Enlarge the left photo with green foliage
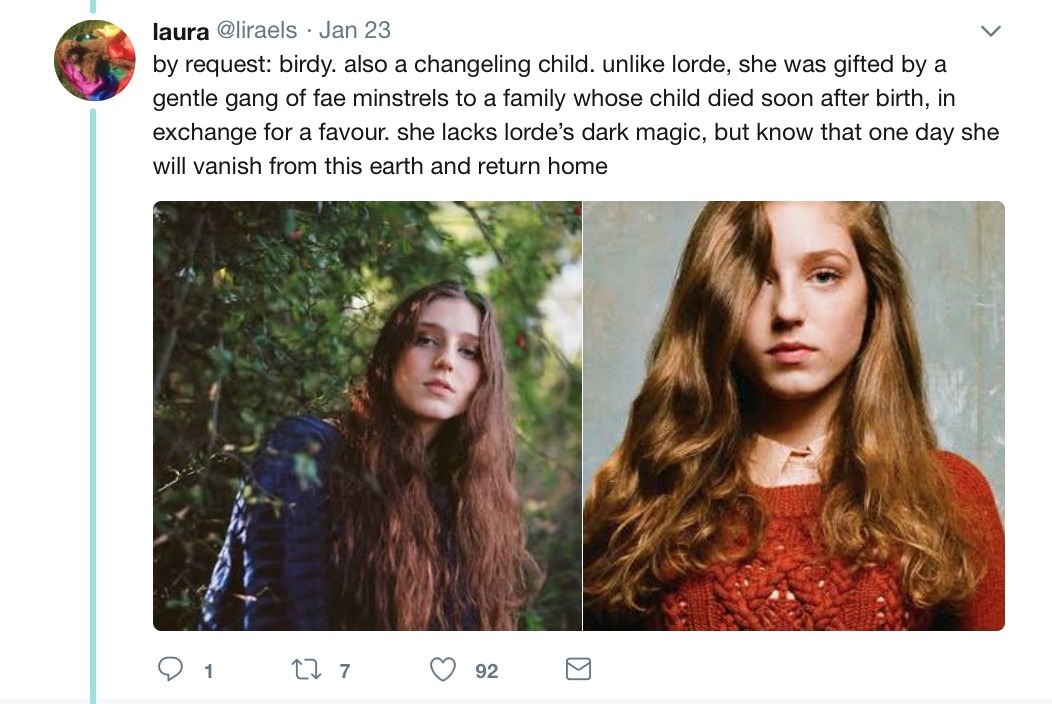The image size is (1052, 704). pos(367,415)
